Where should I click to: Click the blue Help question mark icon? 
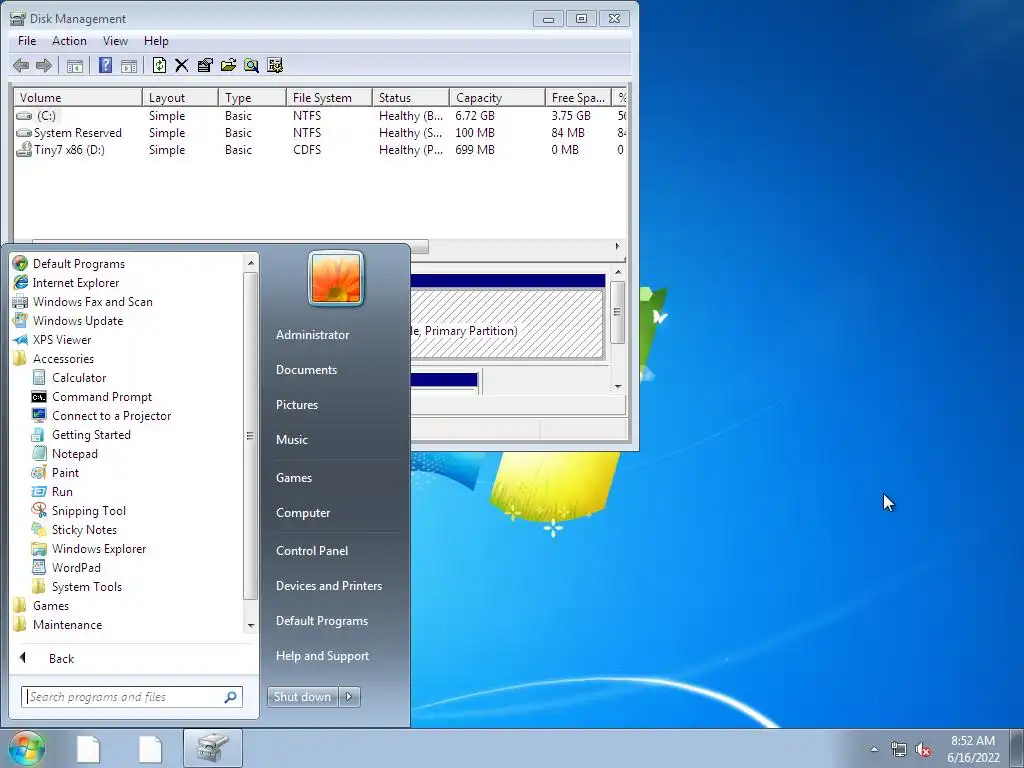click(x=105, y=65)
